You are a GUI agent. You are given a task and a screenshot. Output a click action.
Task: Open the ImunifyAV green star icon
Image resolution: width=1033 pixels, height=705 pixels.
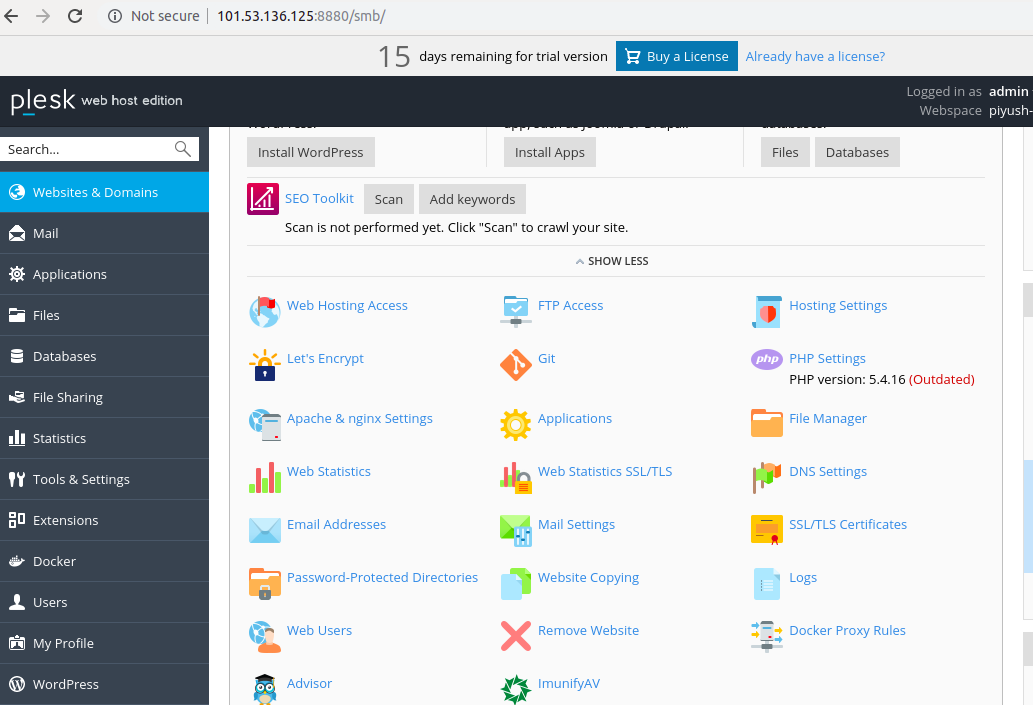point(516,690)
